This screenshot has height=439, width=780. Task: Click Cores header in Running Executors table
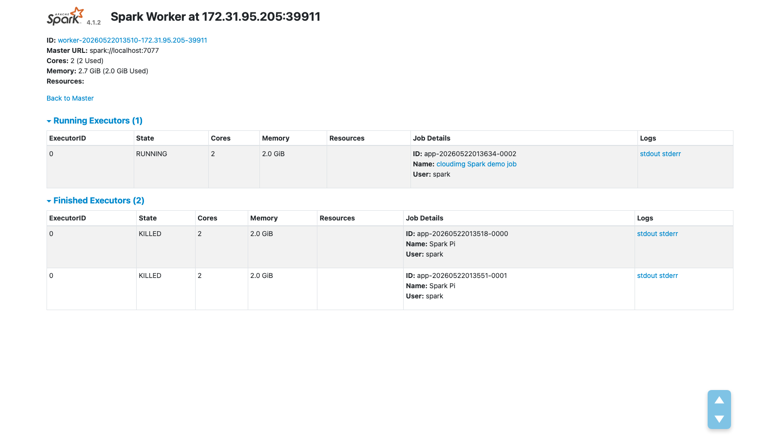coord(220,138)
